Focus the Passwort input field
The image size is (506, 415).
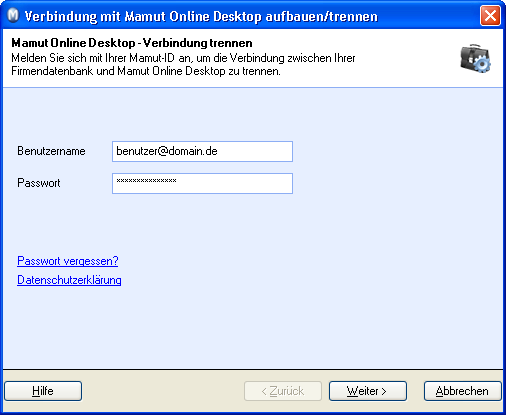pos(202,183)
